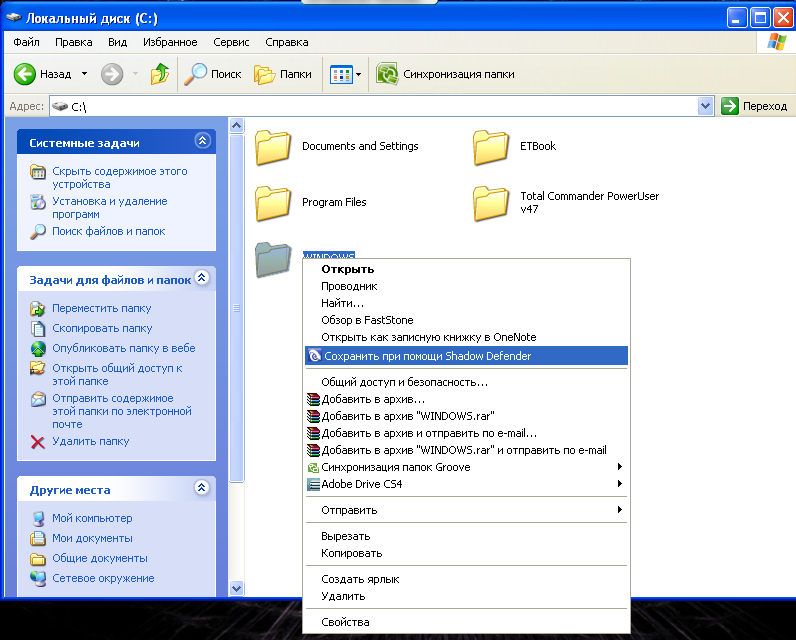Open the Views icon button
This screenshot has width=796, height=640.
[341, 75]
